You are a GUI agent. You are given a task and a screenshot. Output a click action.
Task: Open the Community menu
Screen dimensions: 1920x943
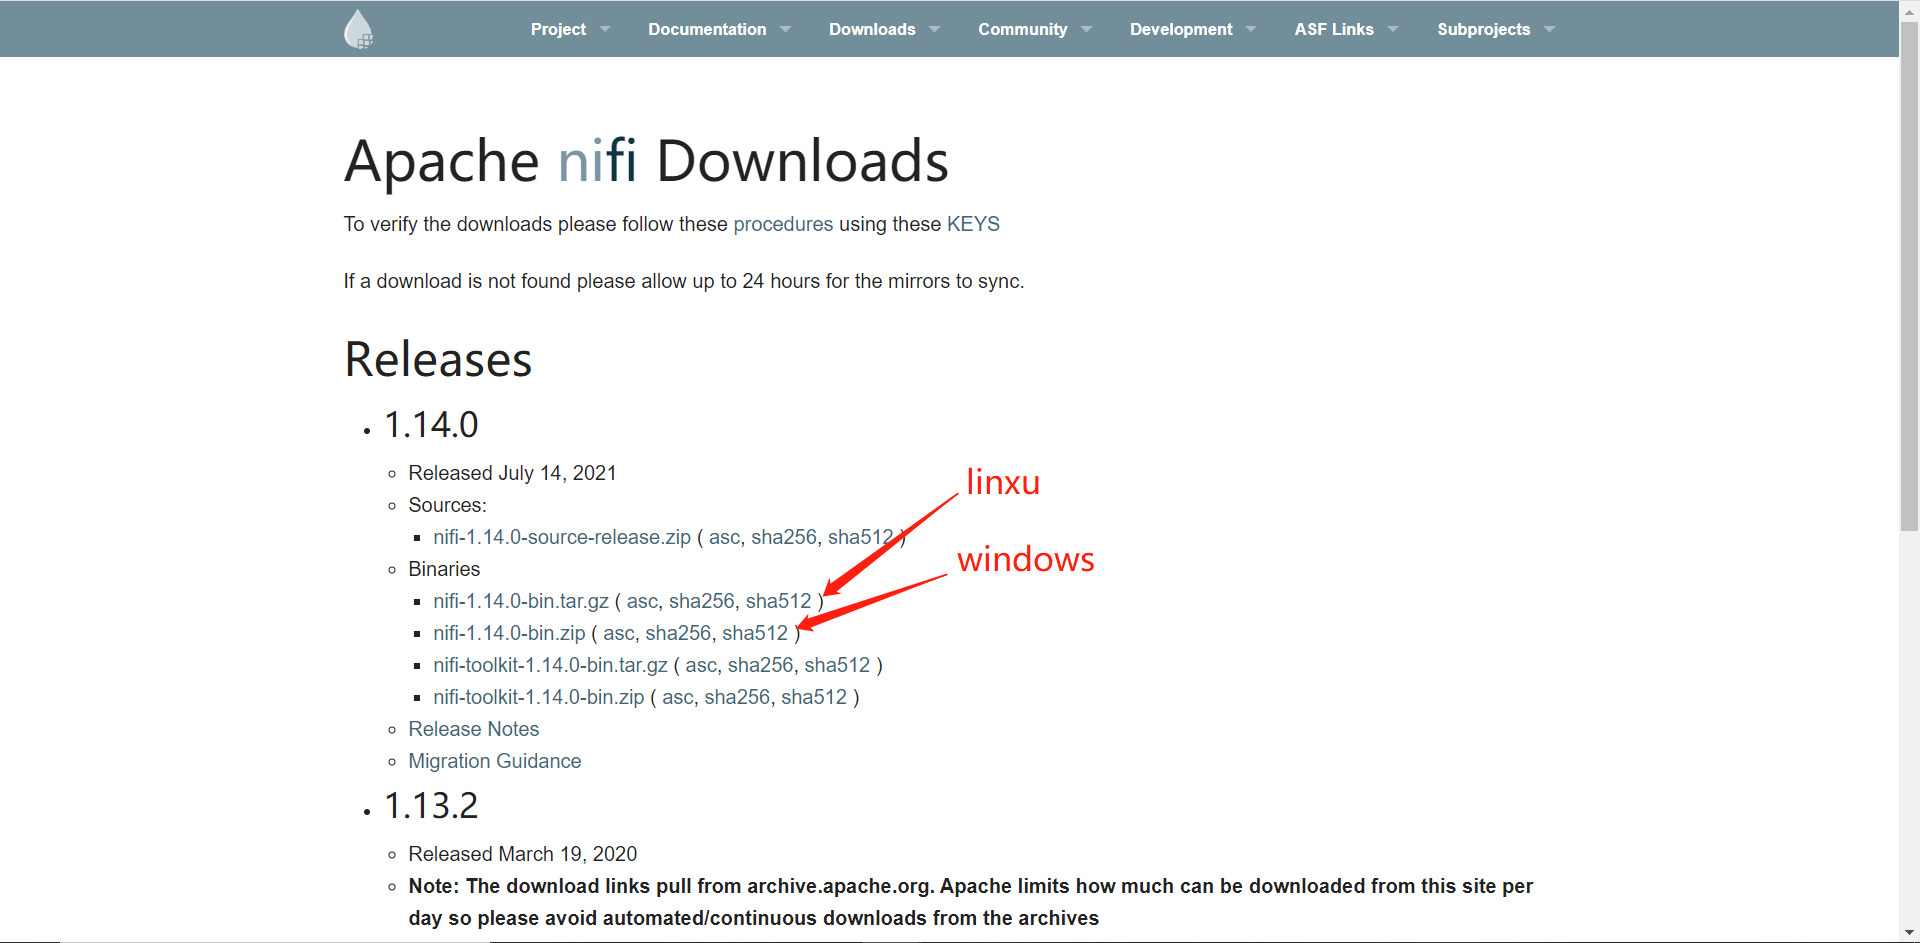tap(1023, 29)
